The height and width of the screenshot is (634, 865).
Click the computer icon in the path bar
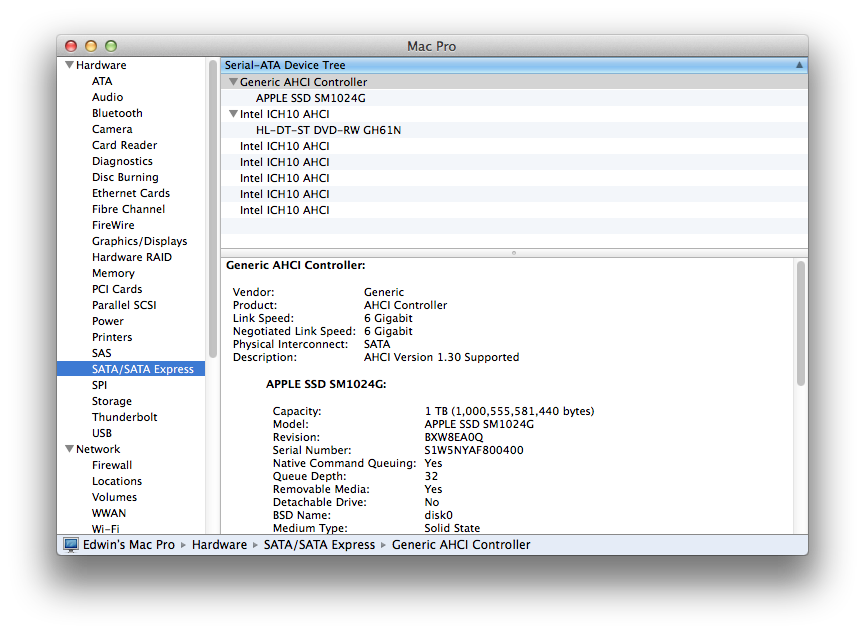pyautogui.click(x=71, y=545)
